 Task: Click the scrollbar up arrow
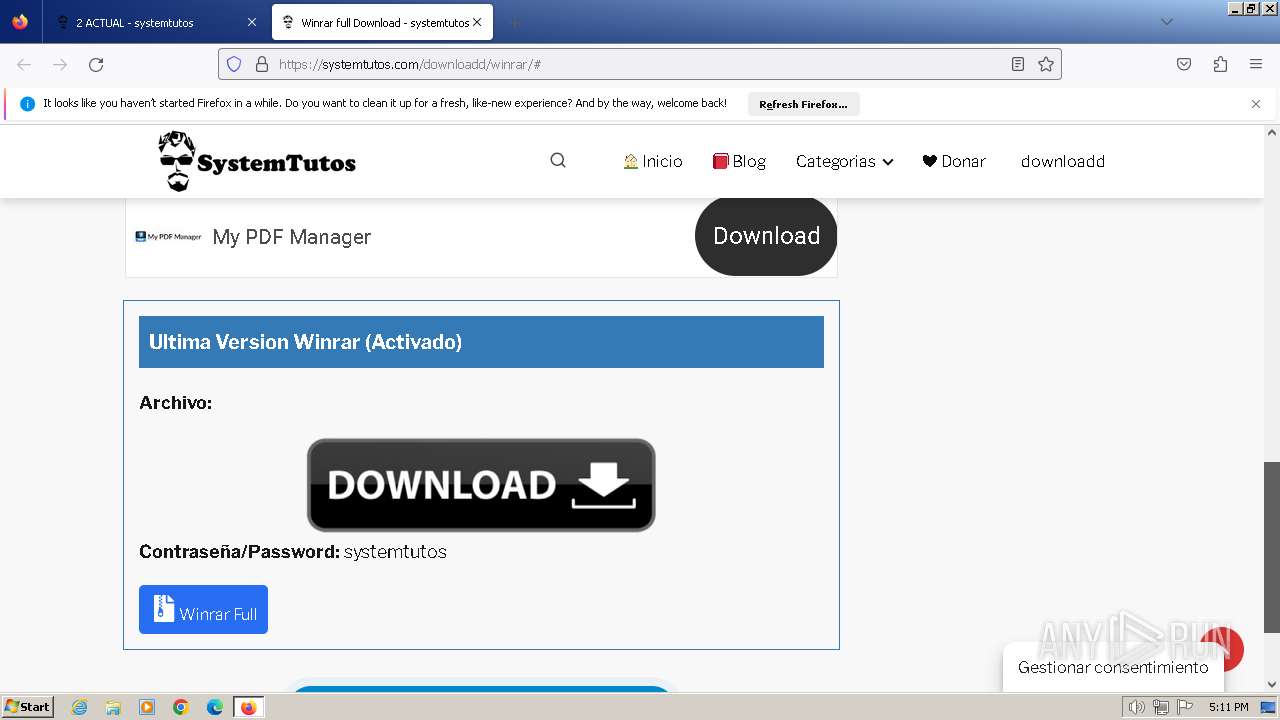[1272, 132]
